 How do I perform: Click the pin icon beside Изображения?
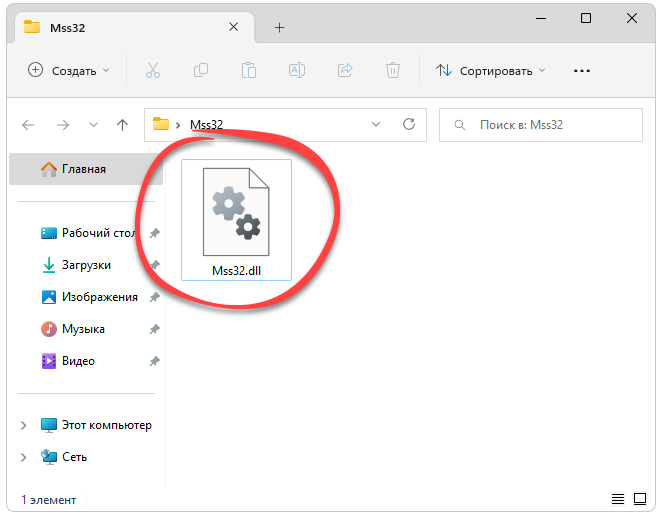coord(155,297)
